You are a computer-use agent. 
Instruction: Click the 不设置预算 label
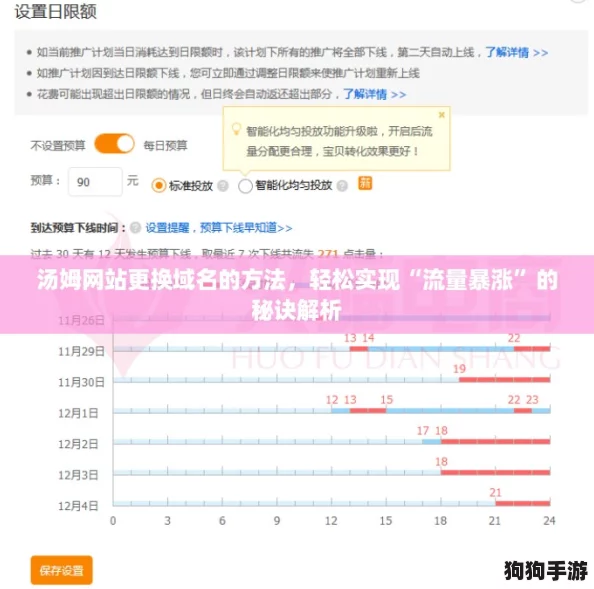pyautogui.click(x=58, y=145)
